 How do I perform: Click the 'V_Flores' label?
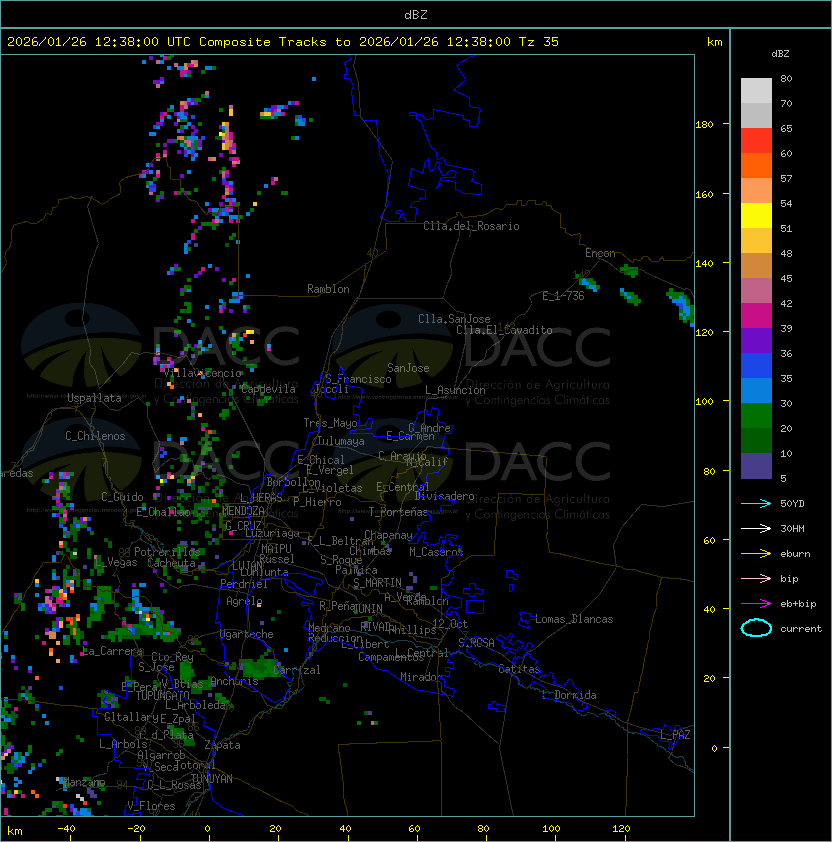click(151, 806)
